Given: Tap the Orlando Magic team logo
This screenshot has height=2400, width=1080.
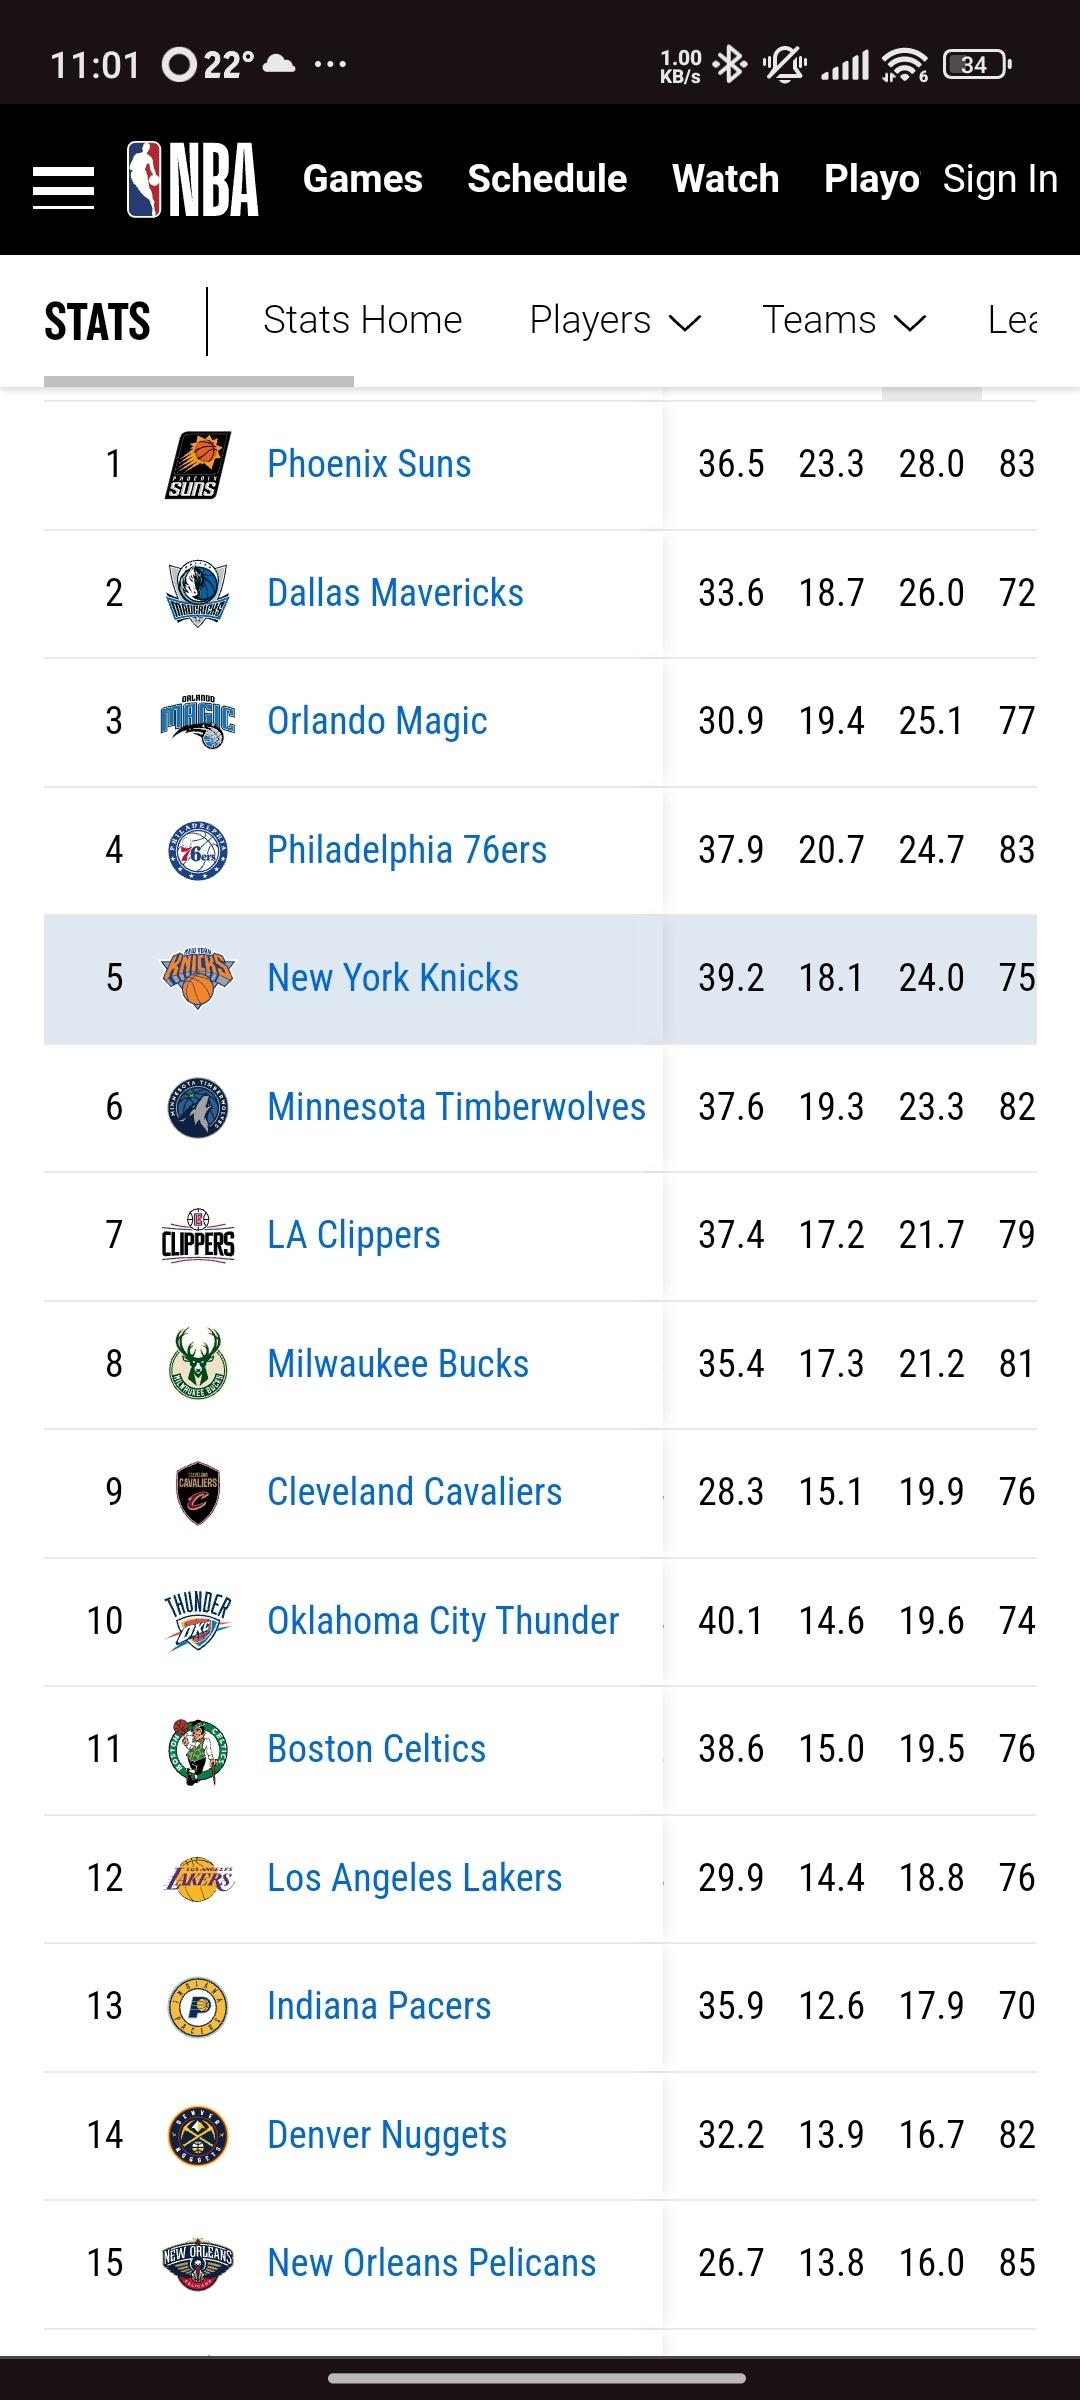Looking at the screenshot, I should (x=198, y=722).
